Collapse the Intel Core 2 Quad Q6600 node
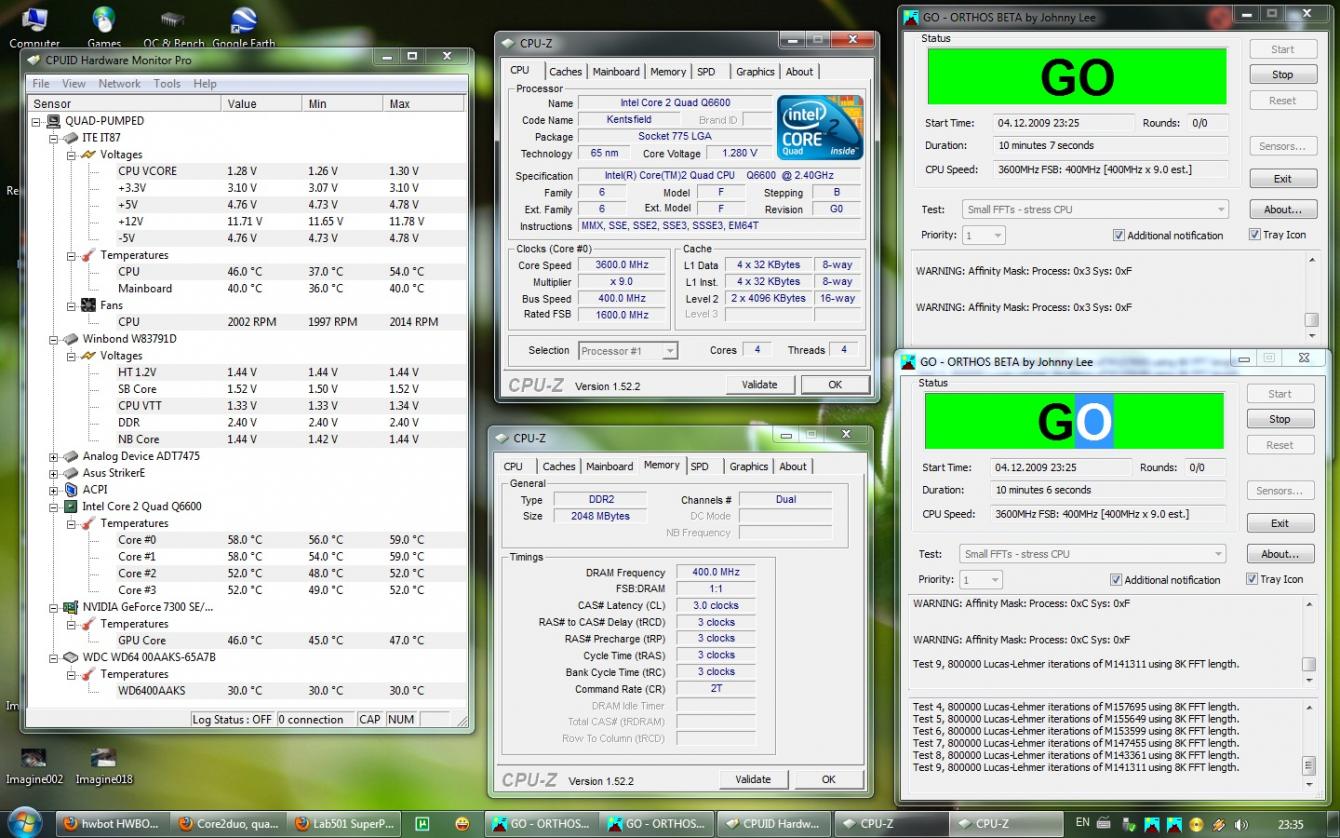1340x838 pixels. point(54,507)
